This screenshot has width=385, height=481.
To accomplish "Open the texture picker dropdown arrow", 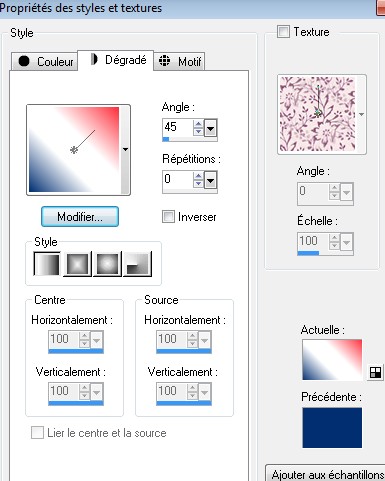I will tap(361, 114).
